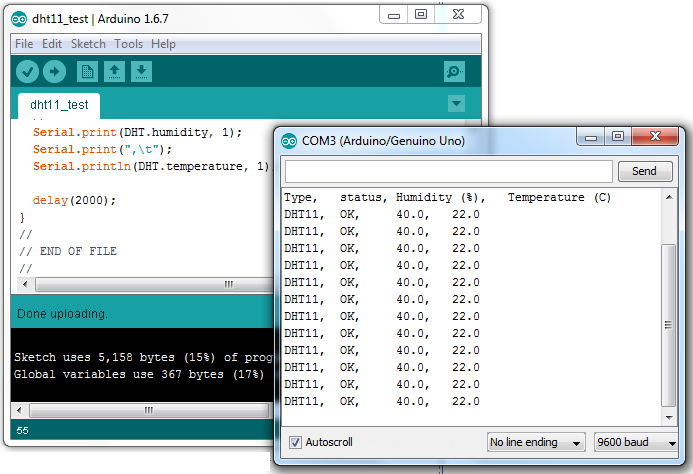
Task: Minimize the Arduino IDE window
Action: 394,15
